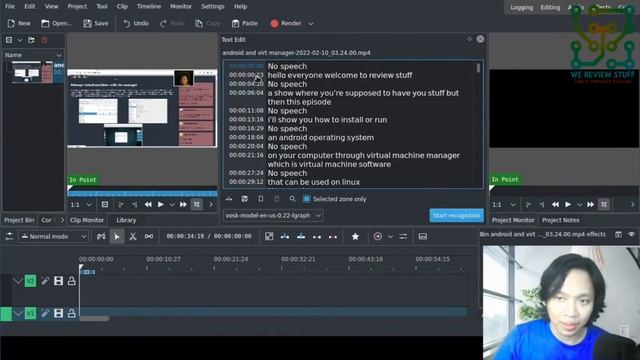Screen dimensions: 640x360
Task: Open Clip Monitor play options arrow
Action: click(x=172, y=204)
